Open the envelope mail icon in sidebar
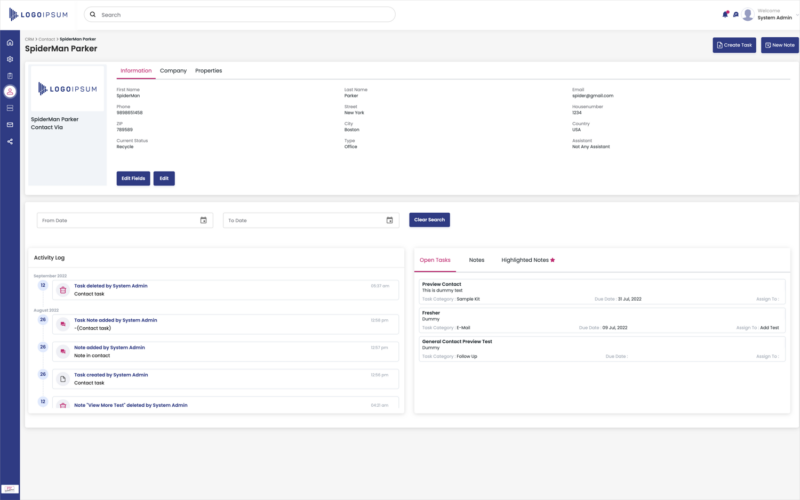Viewport: 800px width, 500px height. pos(10,124)
